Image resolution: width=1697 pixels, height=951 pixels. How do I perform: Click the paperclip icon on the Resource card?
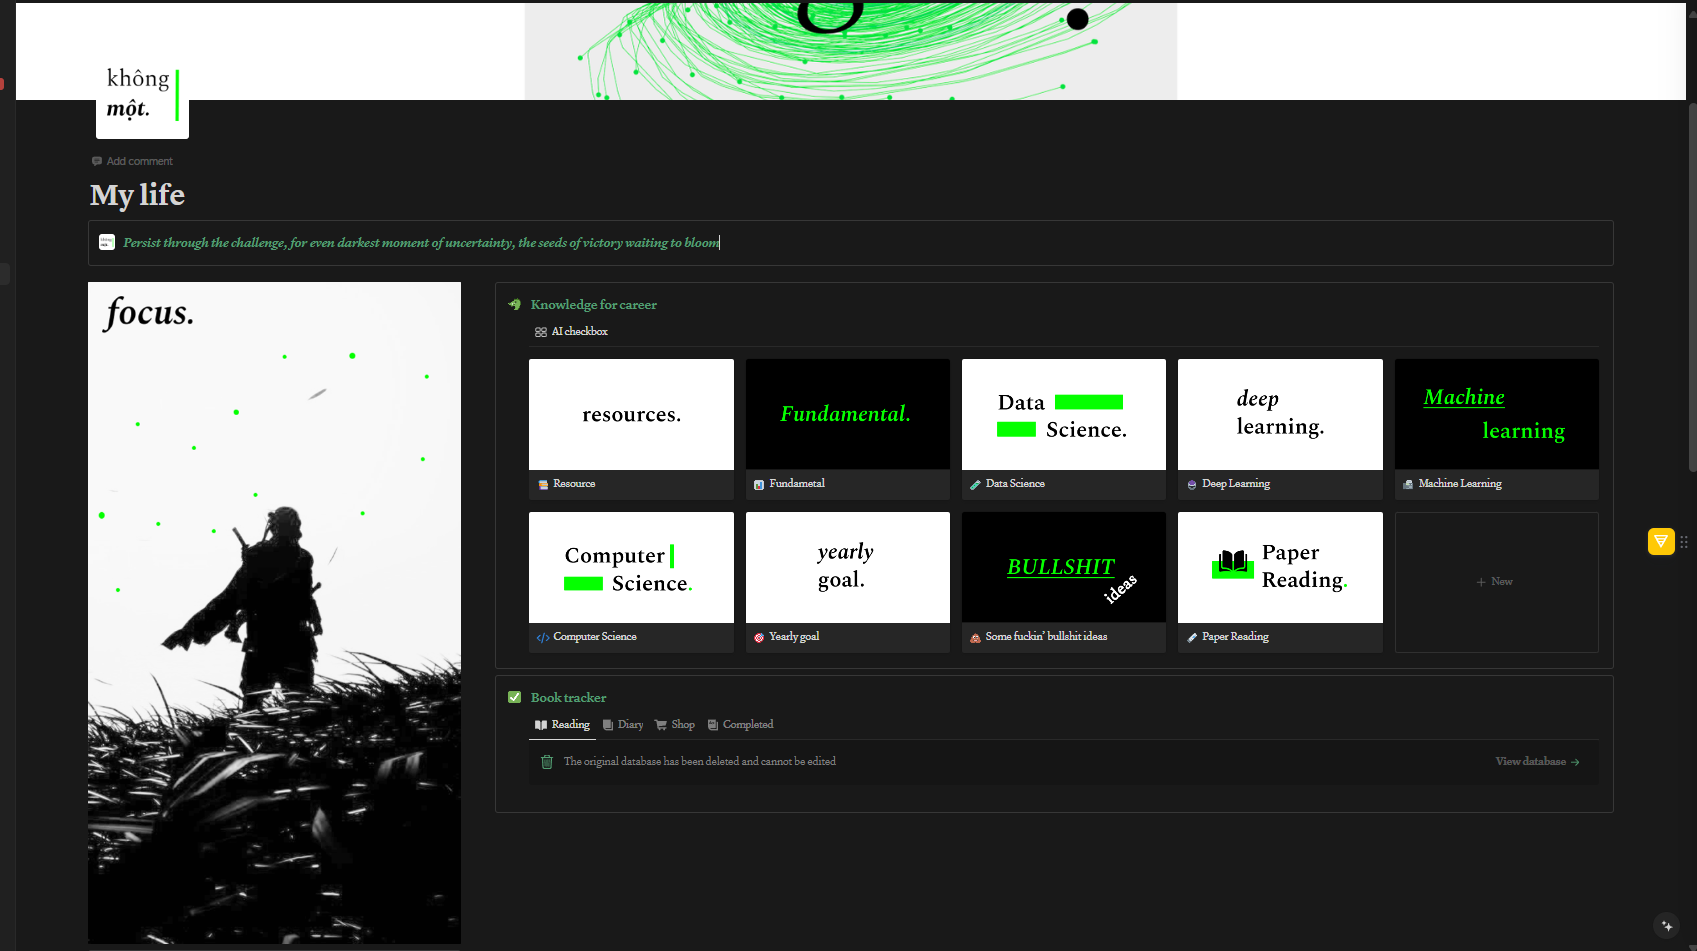(543, 483)
